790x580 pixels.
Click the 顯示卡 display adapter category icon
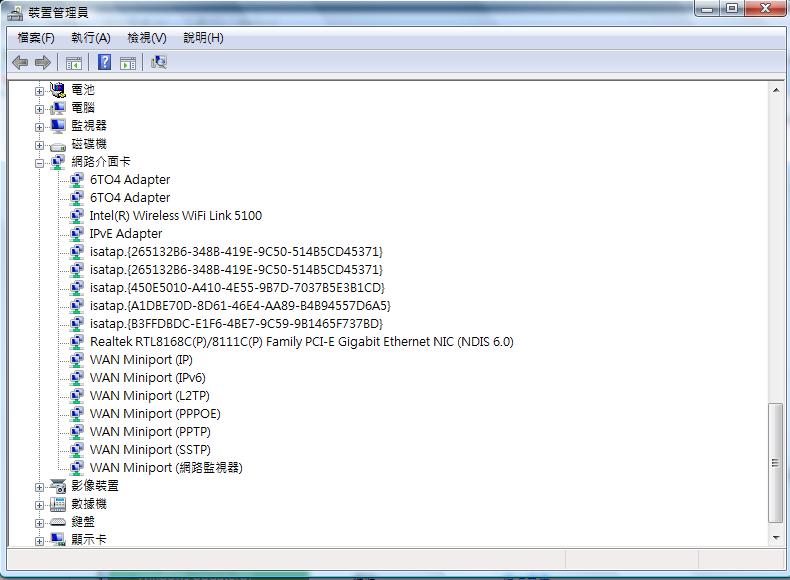point(58,539)
